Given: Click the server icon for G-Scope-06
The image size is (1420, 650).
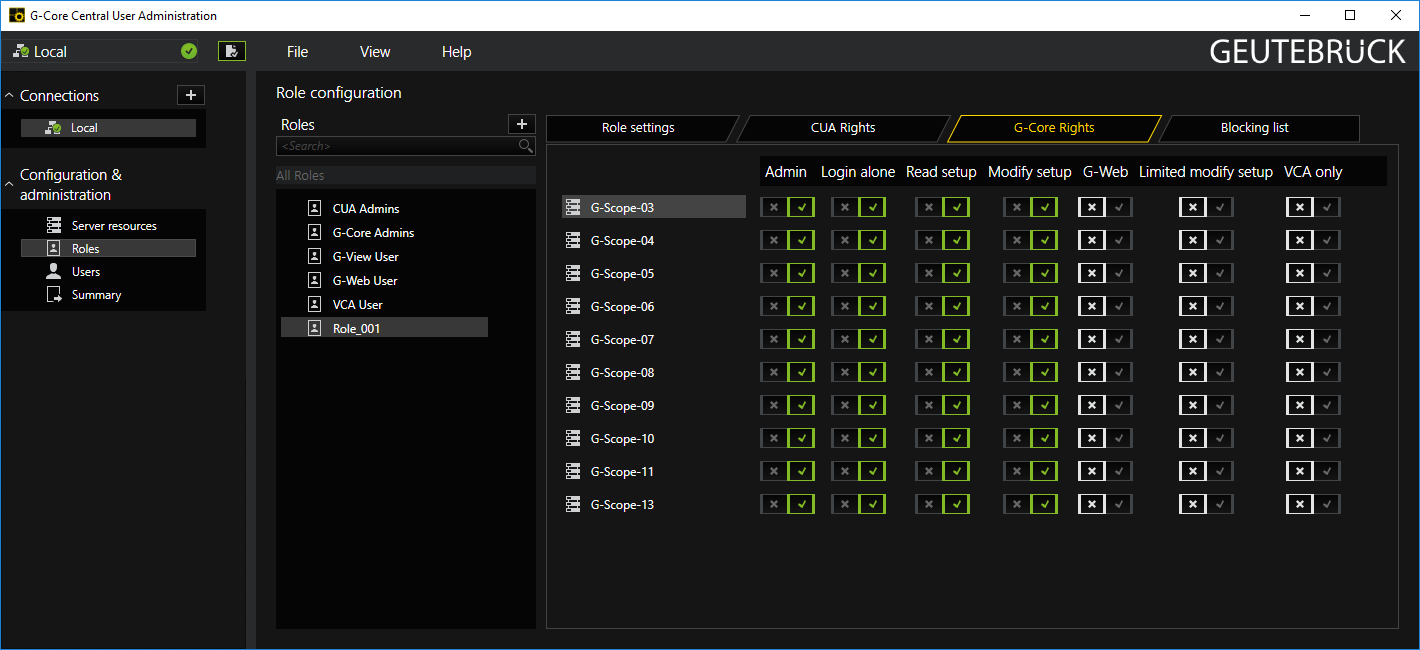Looking at the screenshot, I should 573,306.
